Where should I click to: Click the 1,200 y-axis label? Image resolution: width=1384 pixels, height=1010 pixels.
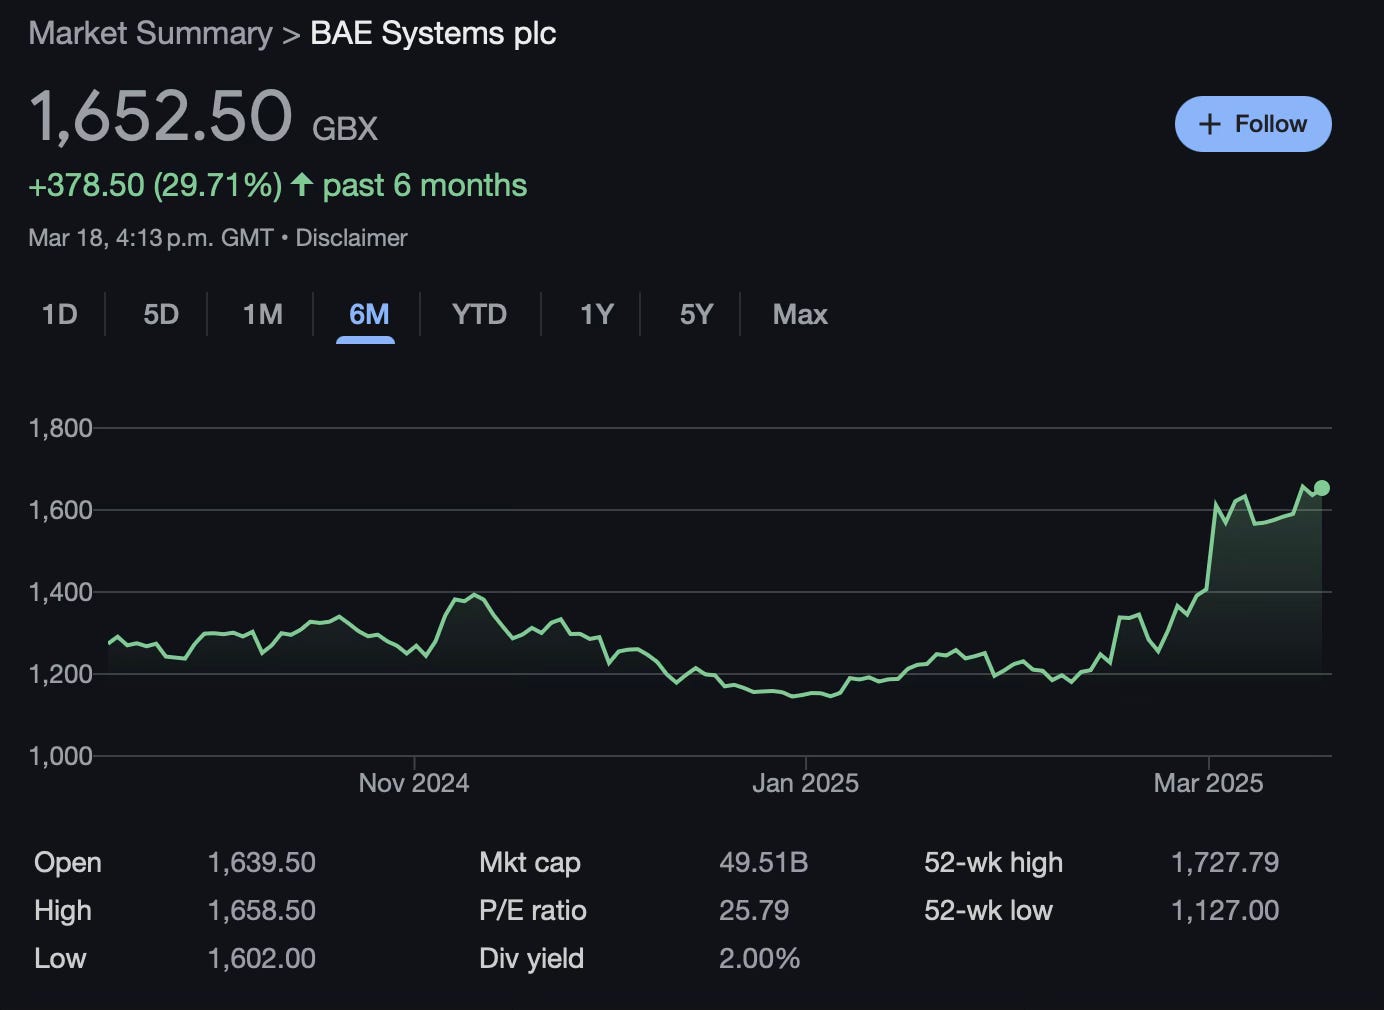pos(60,675)
